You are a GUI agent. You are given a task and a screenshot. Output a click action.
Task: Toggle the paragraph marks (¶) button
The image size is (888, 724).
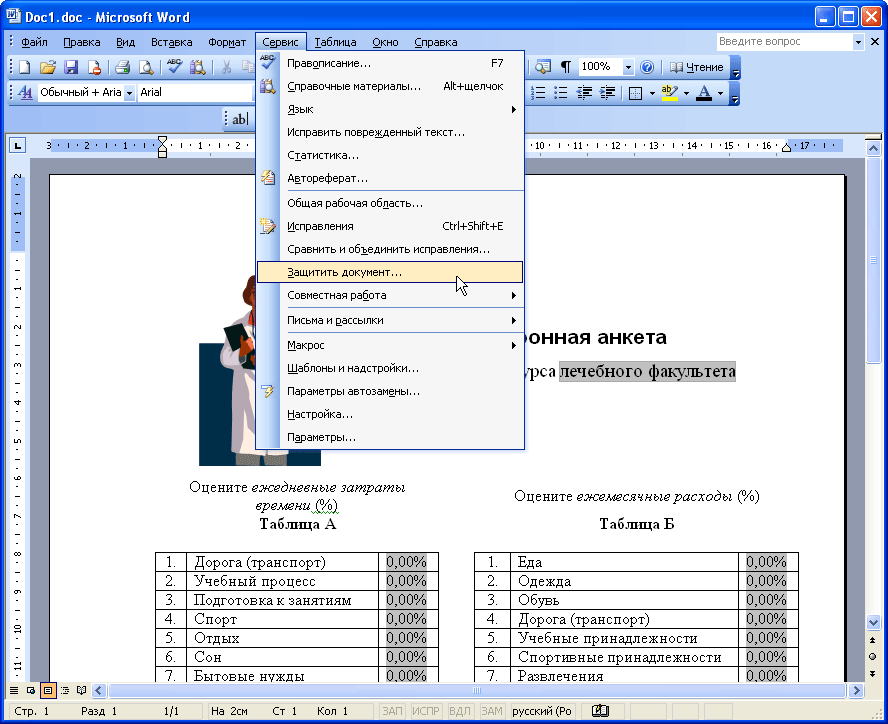pyautogui.click(x=565, y=67)
